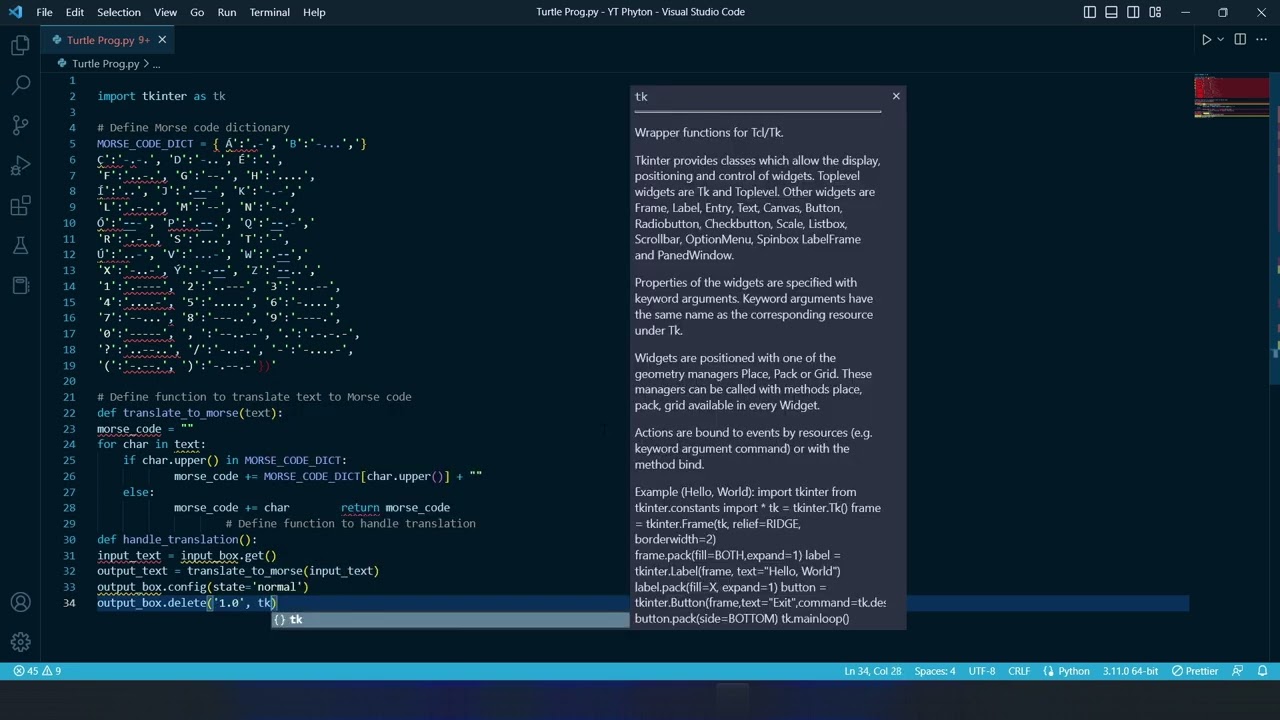Change end of line sequence CRLF
This screenshot has width=1280, height=720.
[1019, 671]
